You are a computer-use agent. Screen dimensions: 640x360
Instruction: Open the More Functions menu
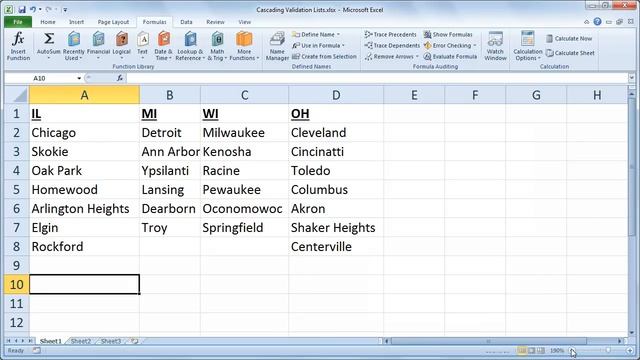click(x=244, y=46)
